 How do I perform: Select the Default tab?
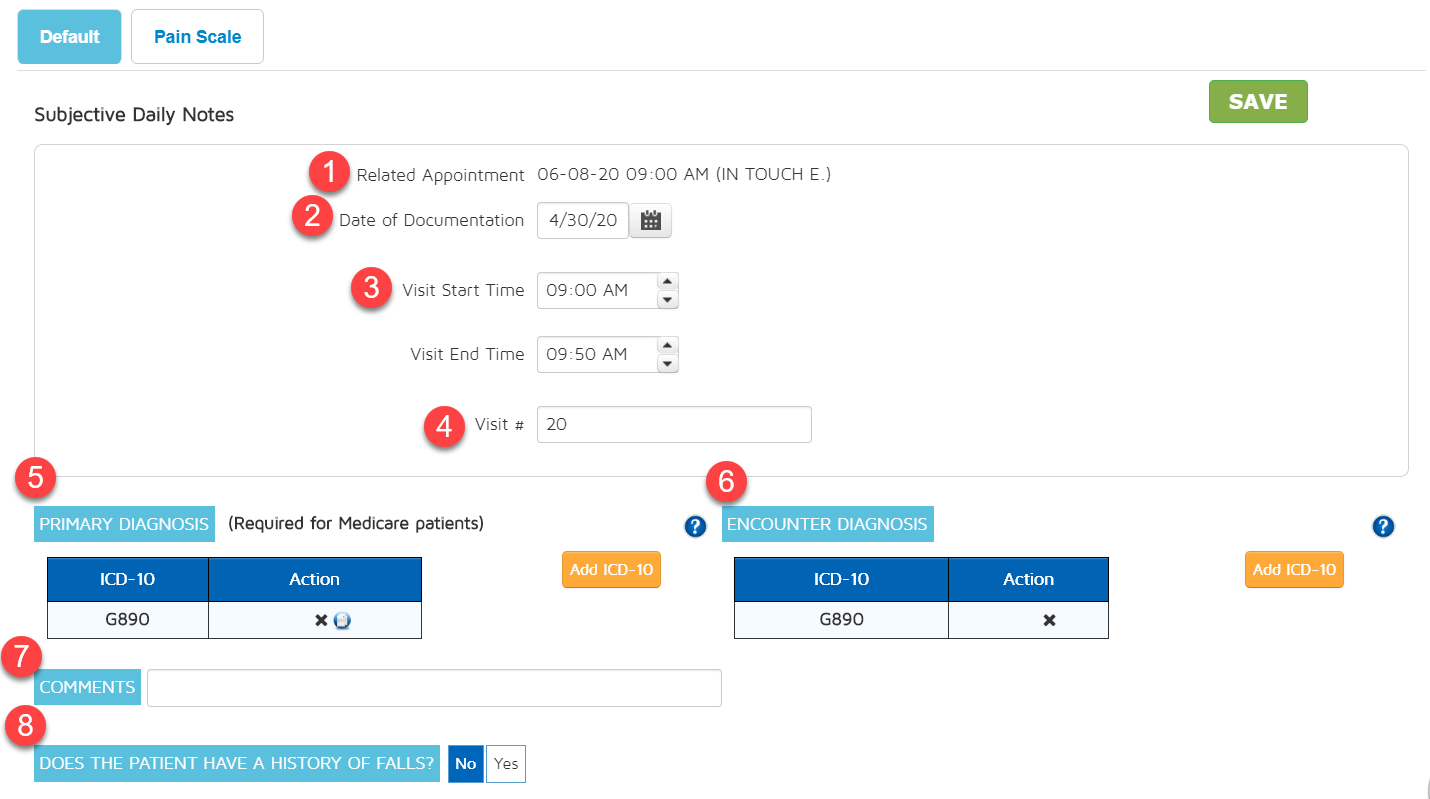click(x=69, y=37)
